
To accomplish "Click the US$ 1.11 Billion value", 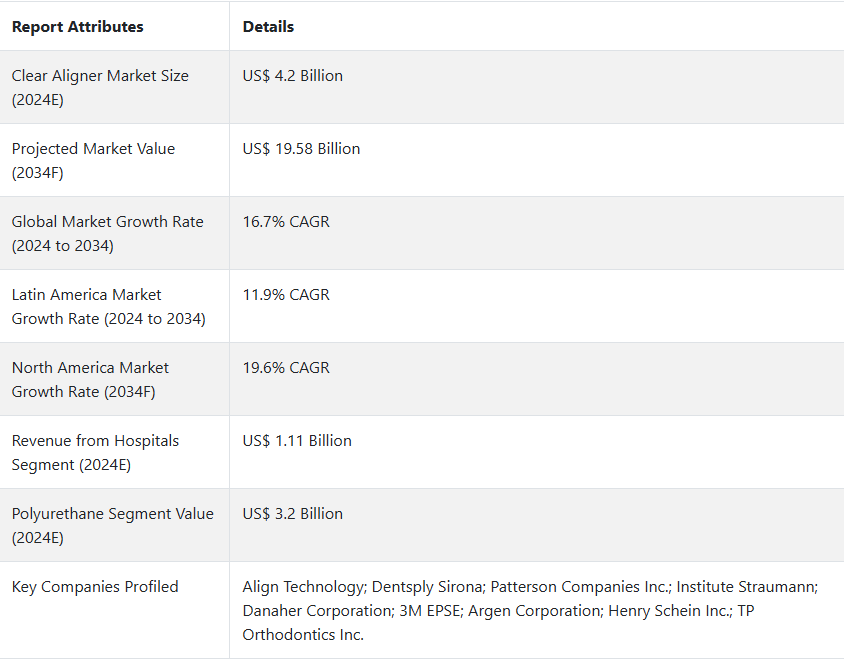I will tap(297, 441).
